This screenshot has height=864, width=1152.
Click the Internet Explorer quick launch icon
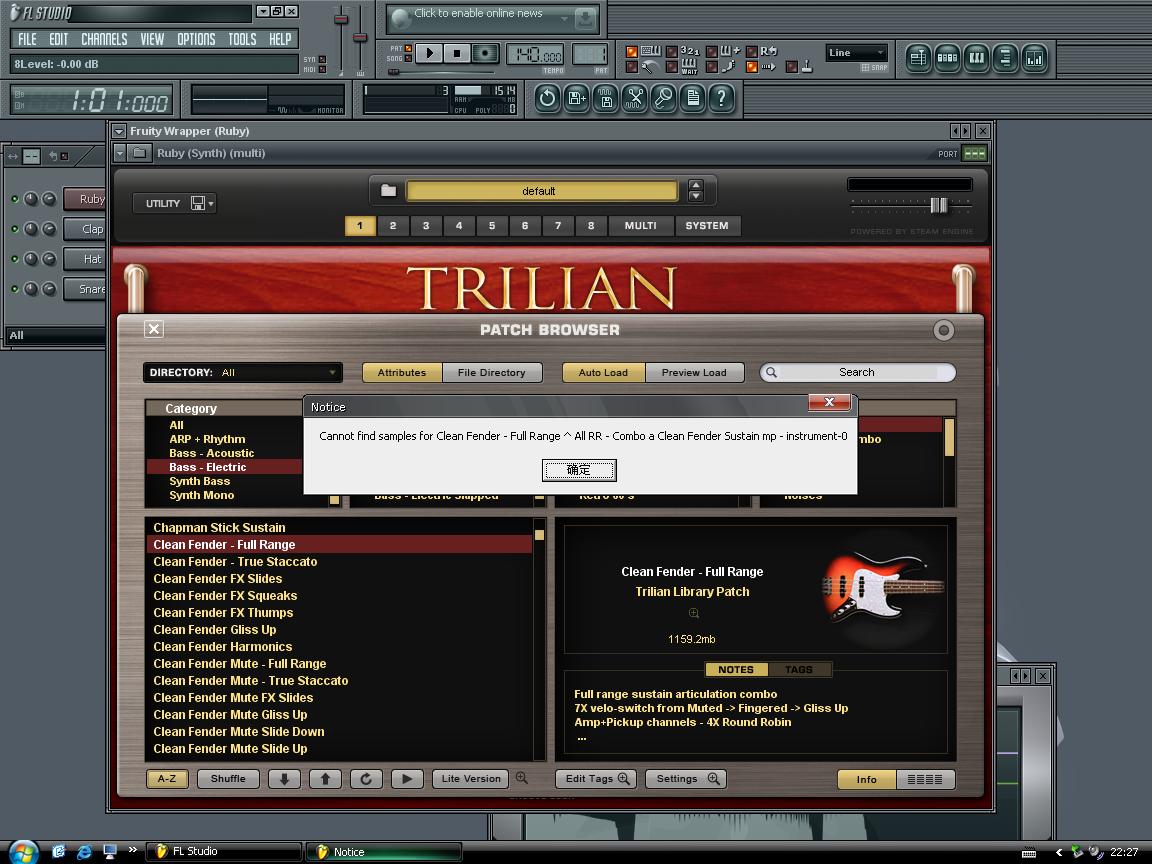click(x=84, y=852)
